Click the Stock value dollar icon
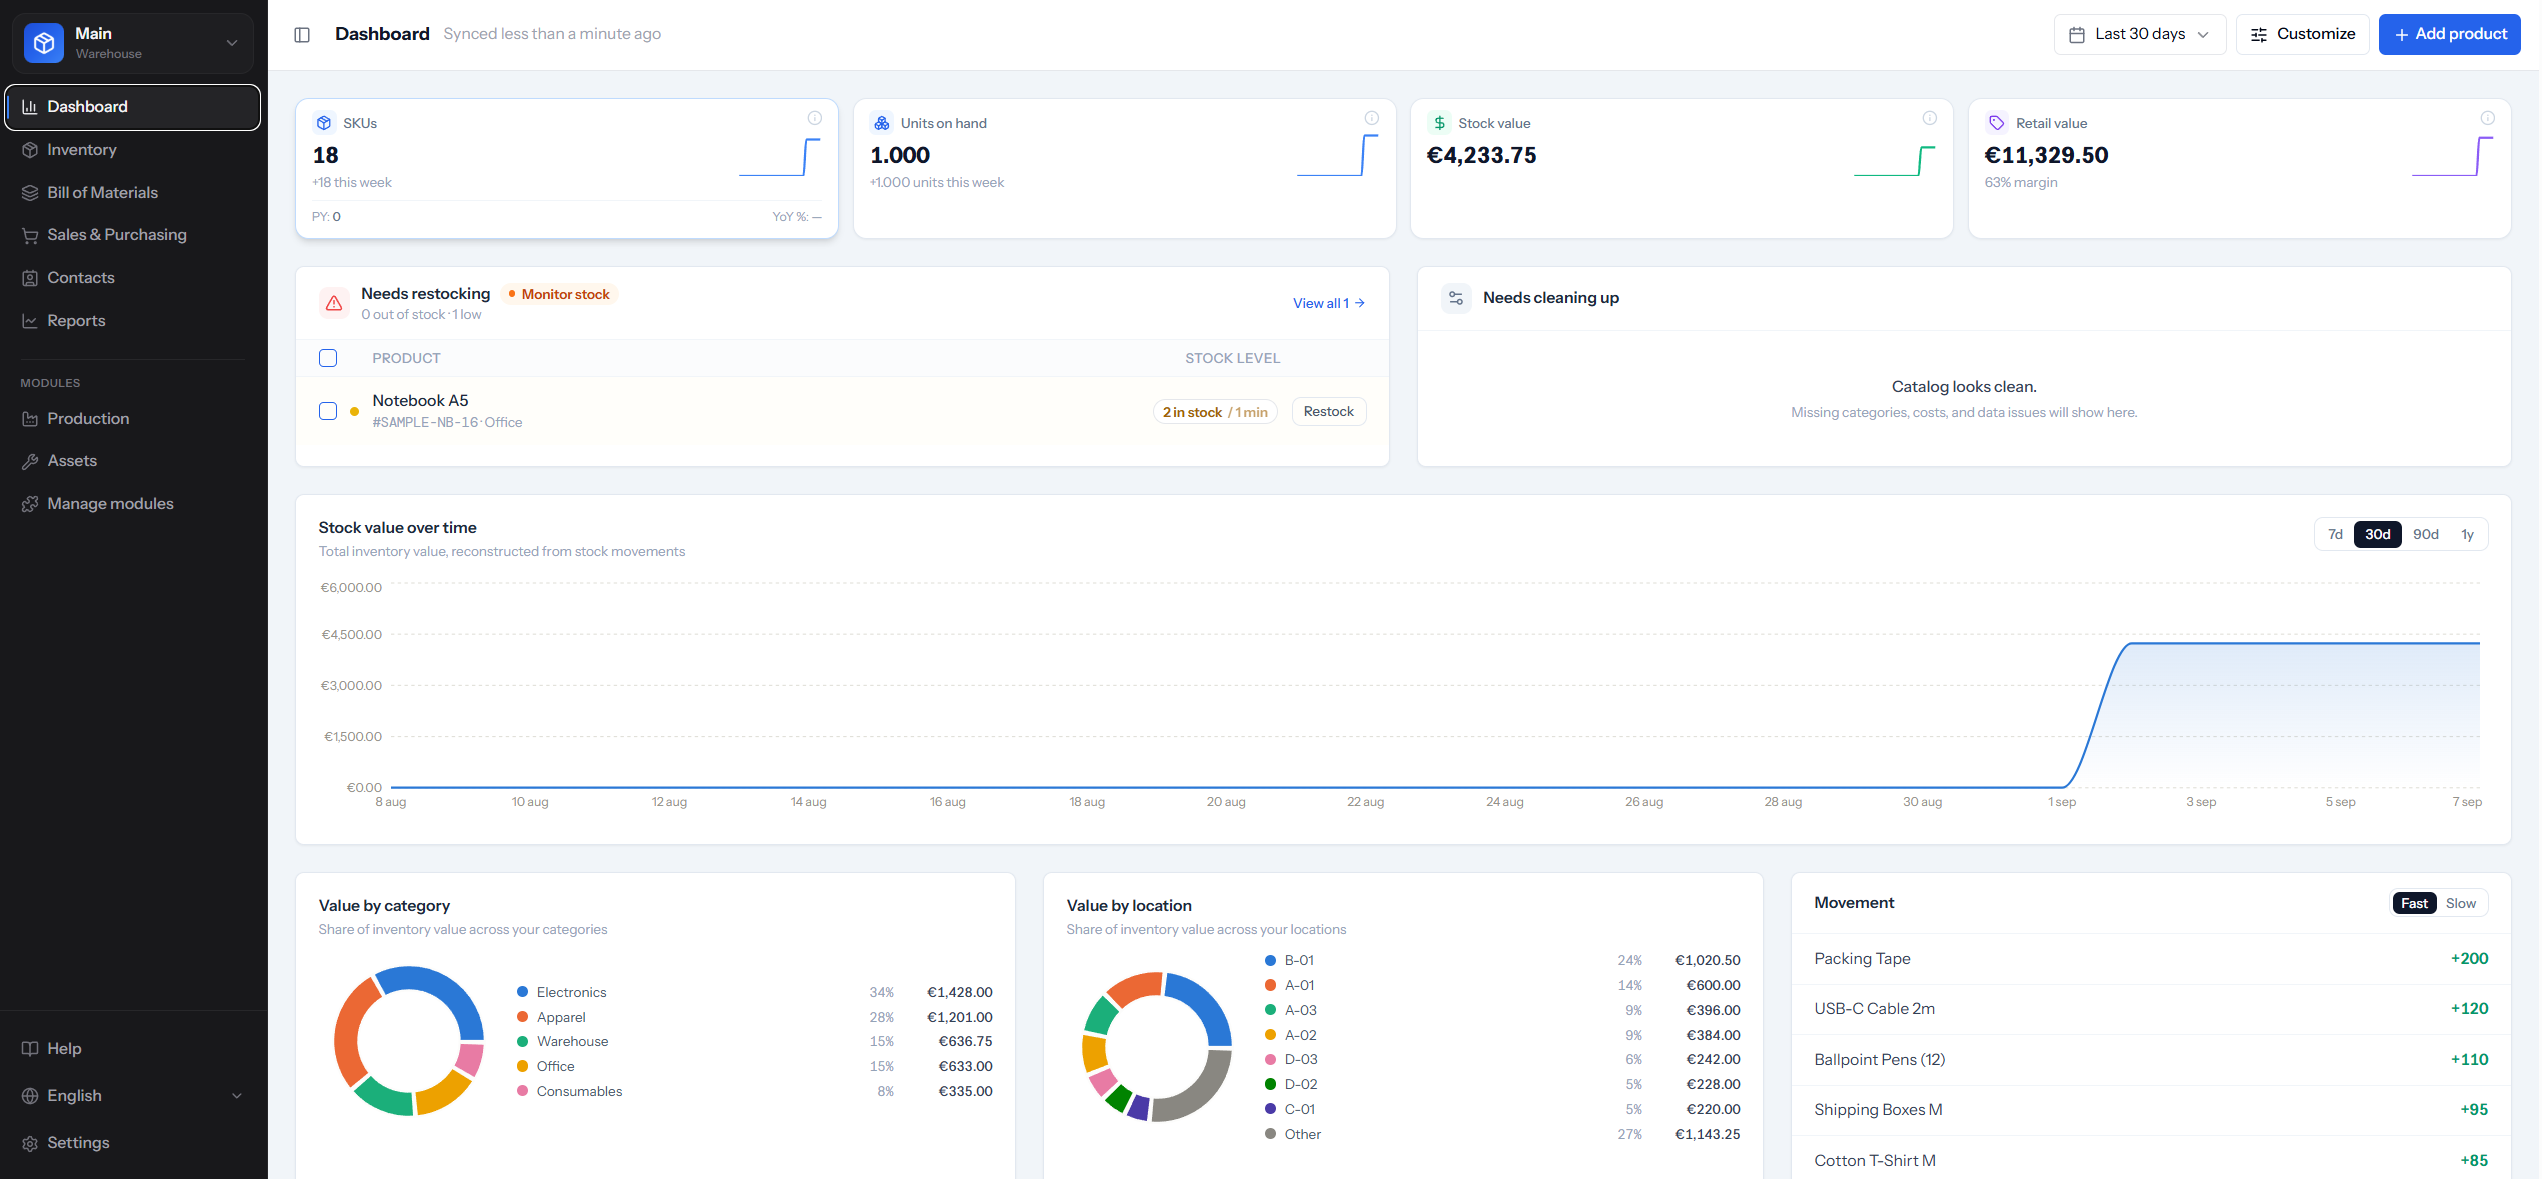Screen dimensions: 2542x1179 [x=1439, y=123]
